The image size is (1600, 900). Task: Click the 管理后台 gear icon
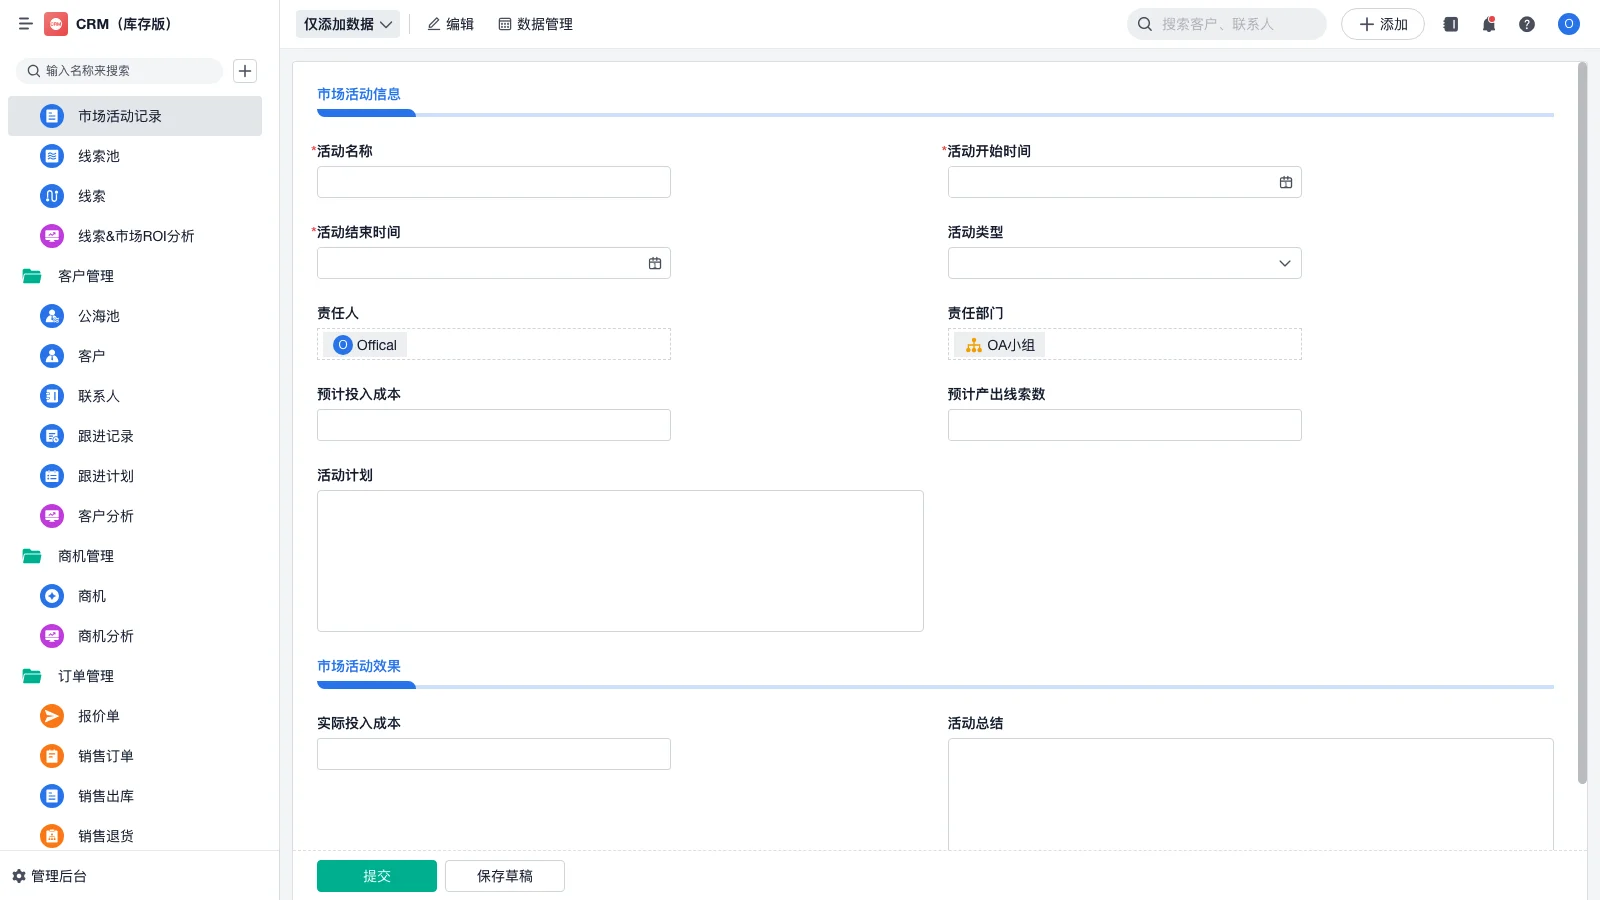click(x=19, y=876)
